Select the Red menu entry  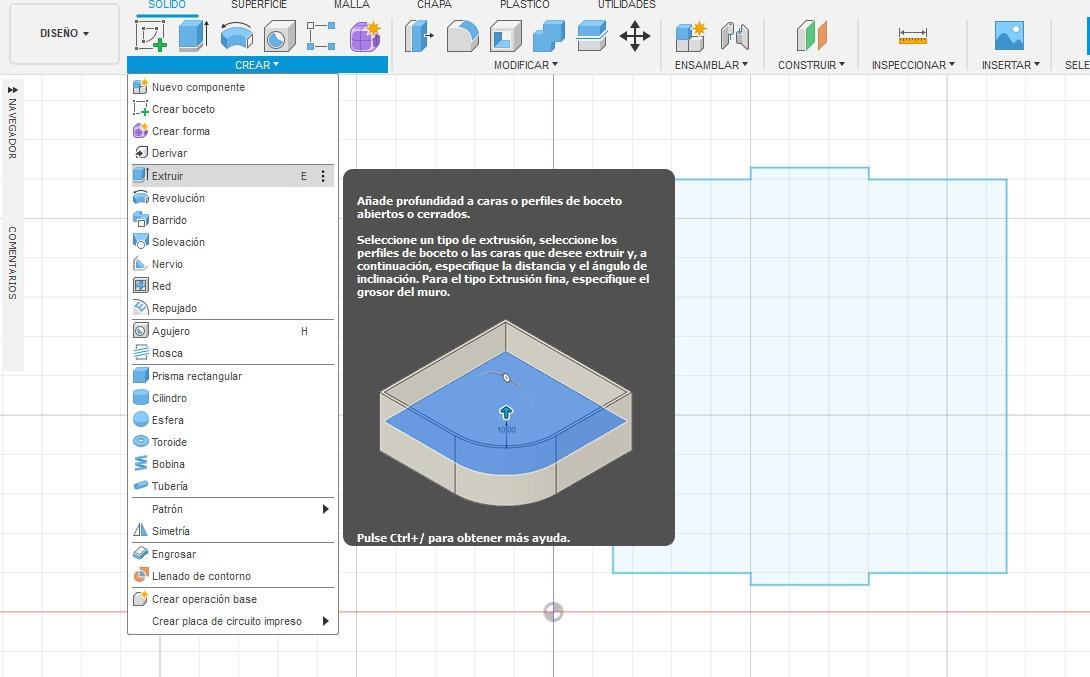pos(233,286)
